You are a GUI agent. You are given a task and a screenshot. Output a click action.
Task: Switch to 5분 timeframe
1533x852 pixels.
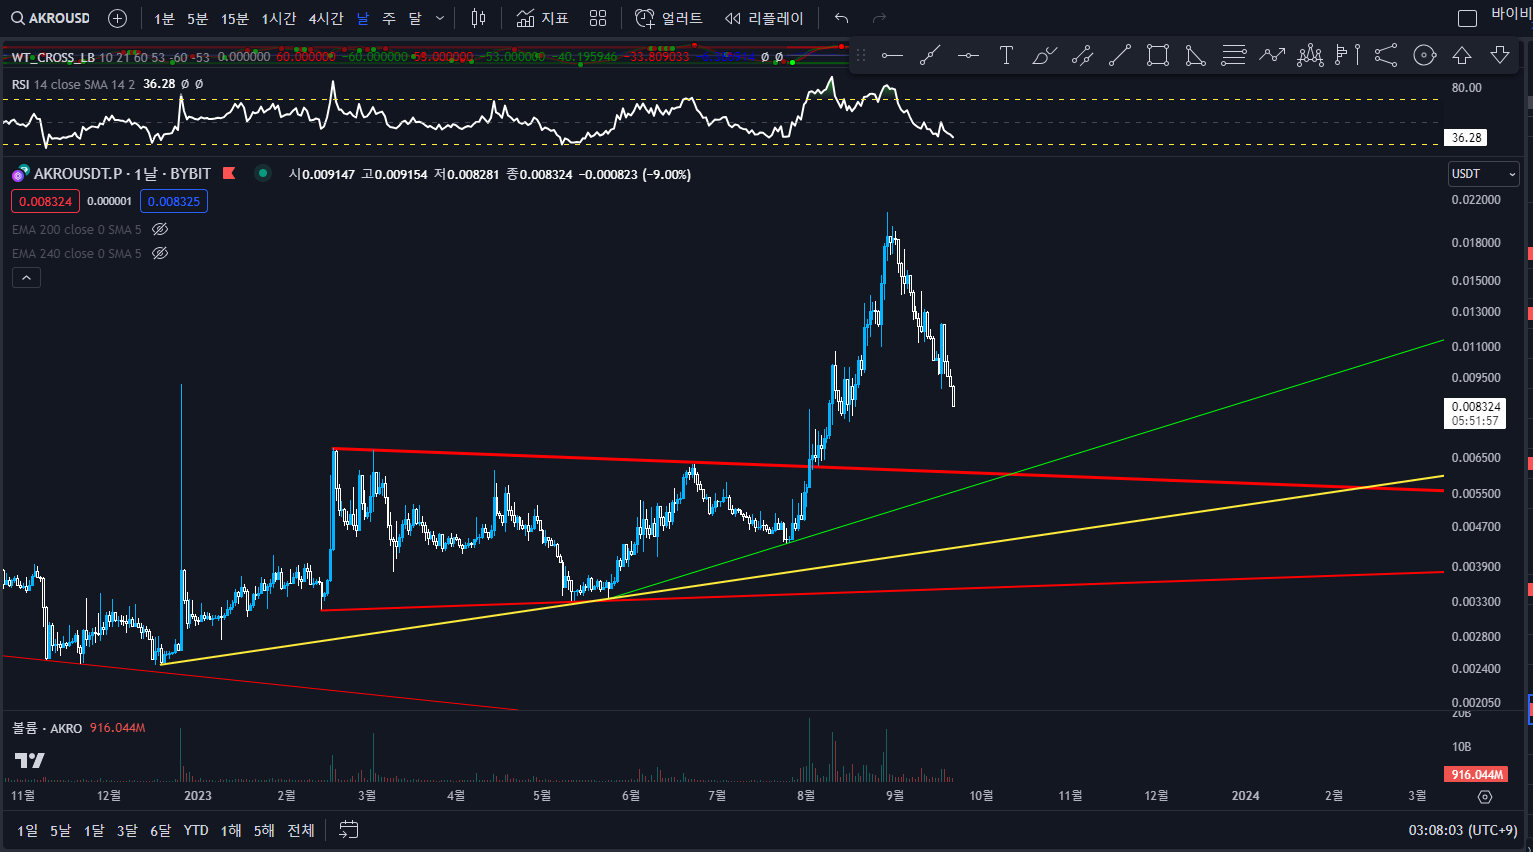pyautogui.click(x=198, y=18)
